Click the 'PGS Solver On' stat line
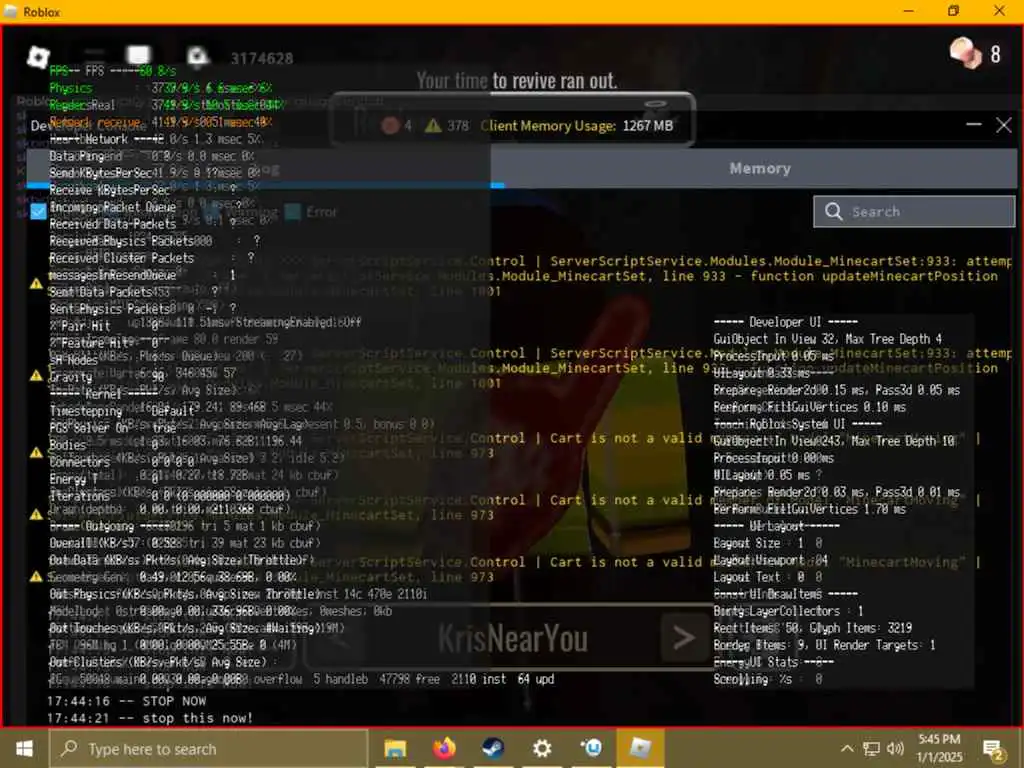Image resolution: width=1024 pixels, height=768 pixels. tap(113, 428)
